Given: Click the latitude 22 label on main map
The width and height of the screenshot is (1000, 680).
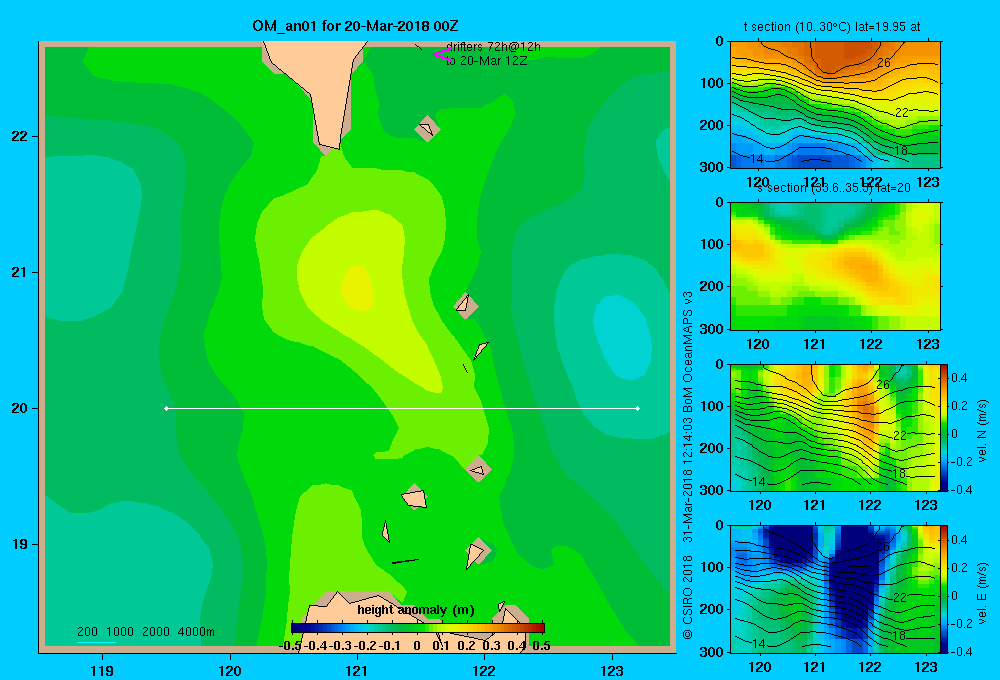Looking at the screenshot, I should [20, 136].
